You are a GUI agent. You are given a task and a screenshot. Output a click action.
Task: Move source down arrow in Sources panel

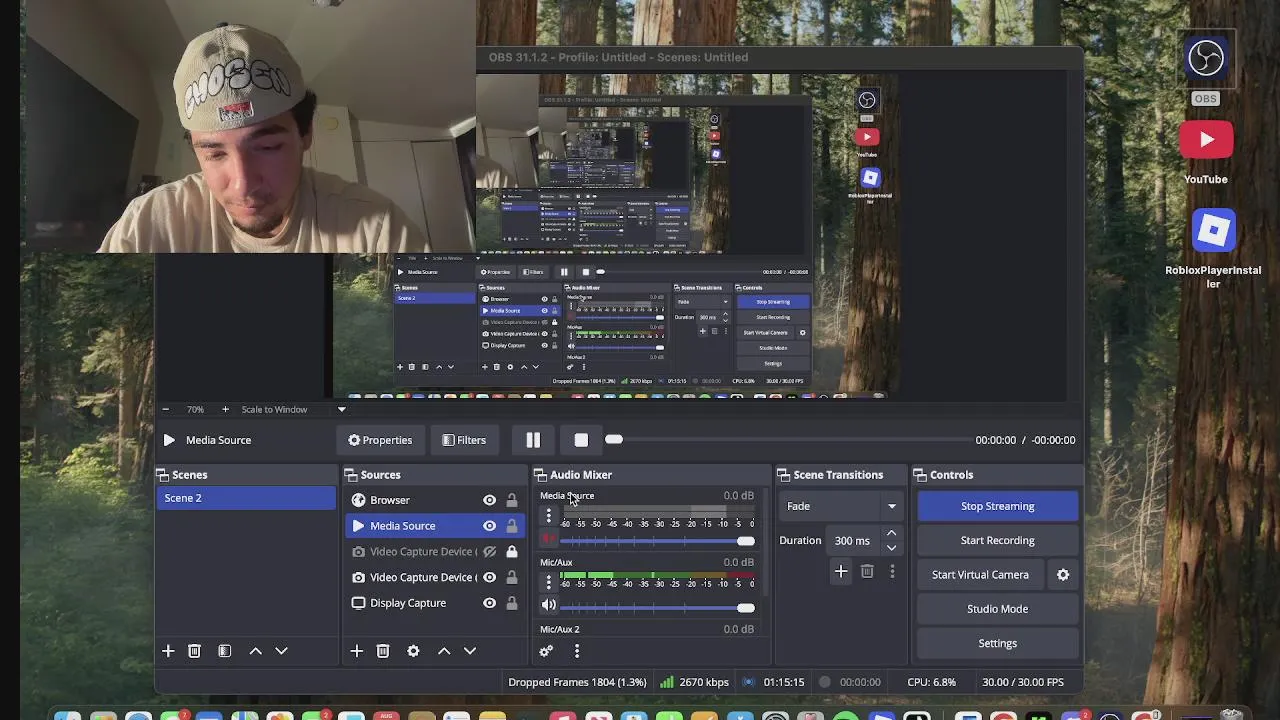[x=470, y=651]
